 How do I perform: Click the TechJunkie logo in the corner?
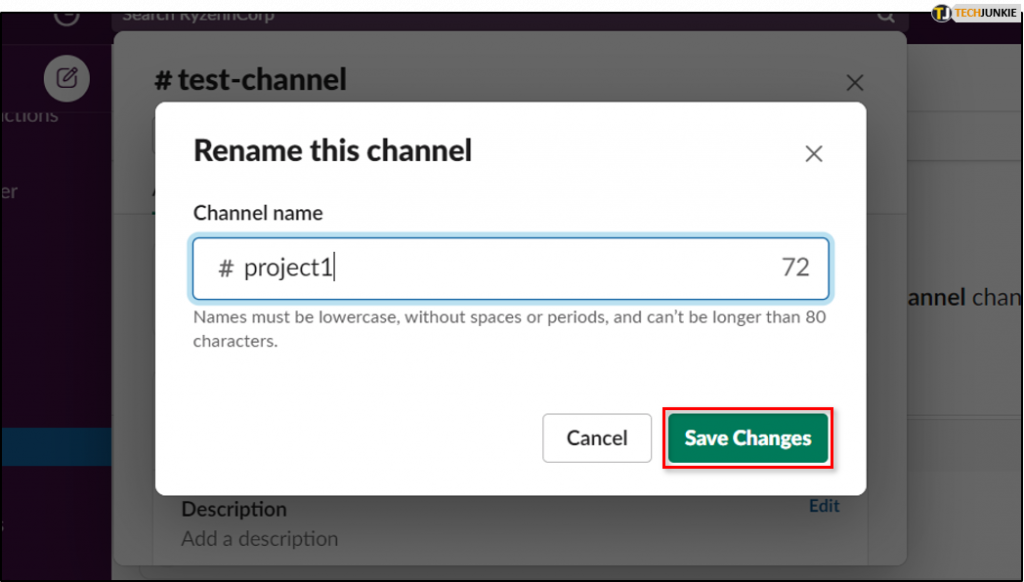973,14
